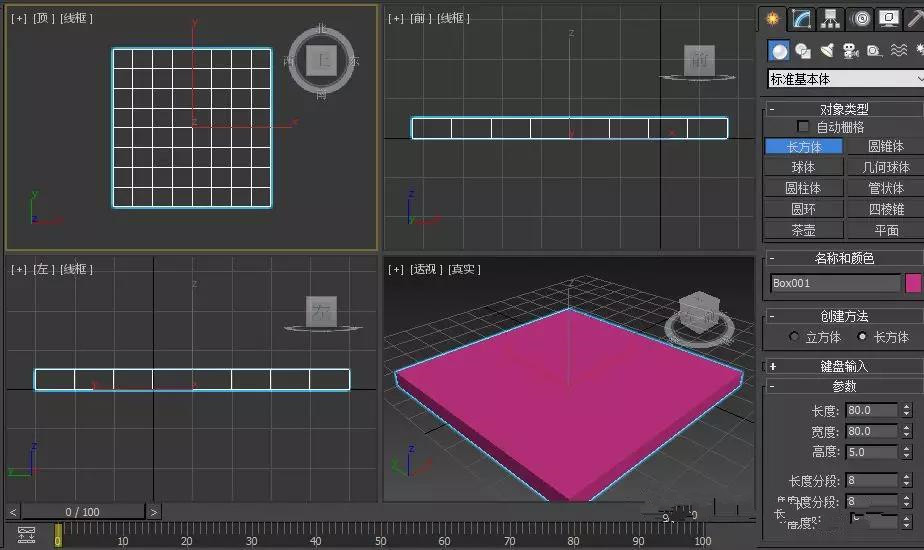
Task: Expand the 键盘输入 rollout
Action: tap(844, 366)
